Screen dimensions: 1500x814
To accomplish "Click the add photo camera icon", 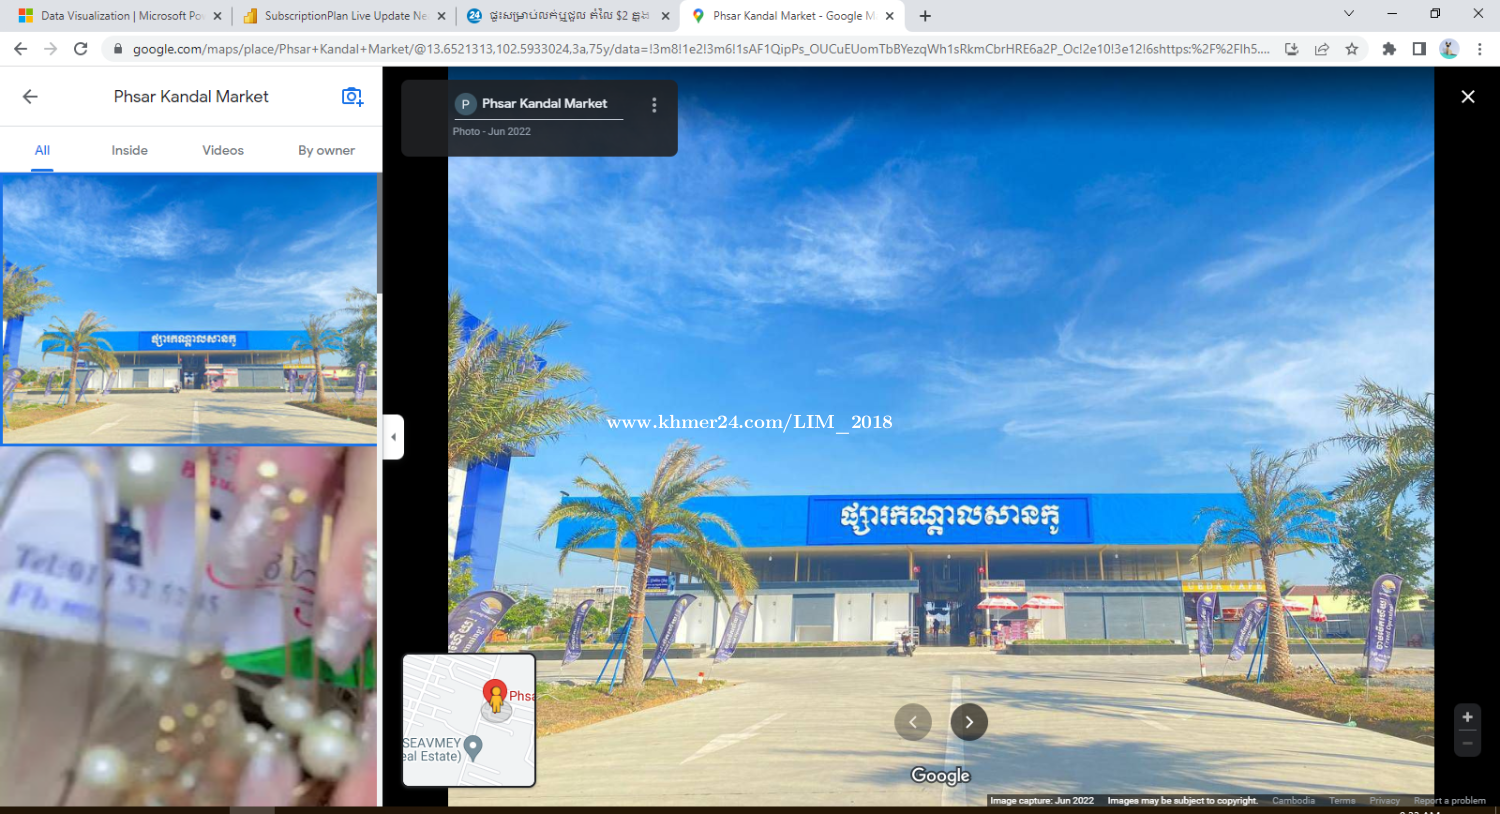I will tap(352, 97).
